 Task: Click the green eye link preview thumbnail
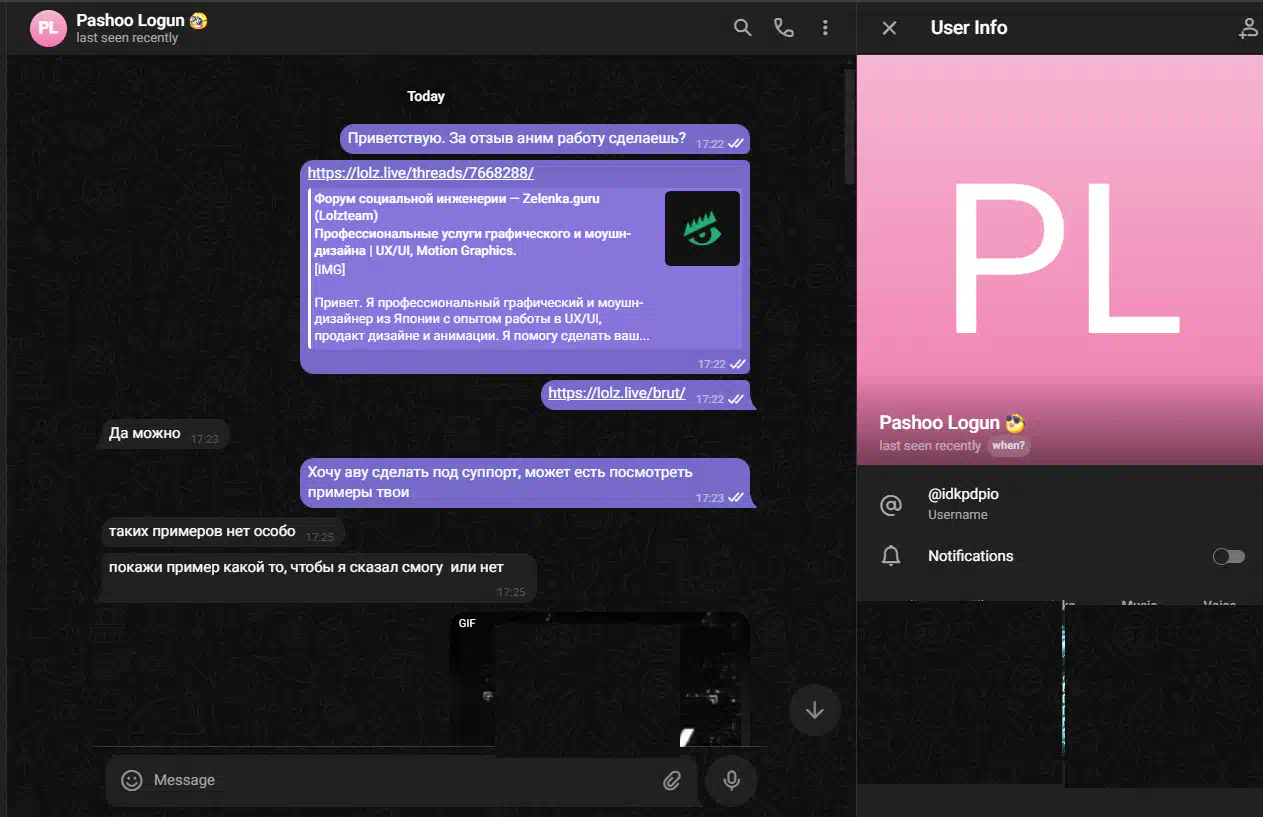tap(702, 229)
